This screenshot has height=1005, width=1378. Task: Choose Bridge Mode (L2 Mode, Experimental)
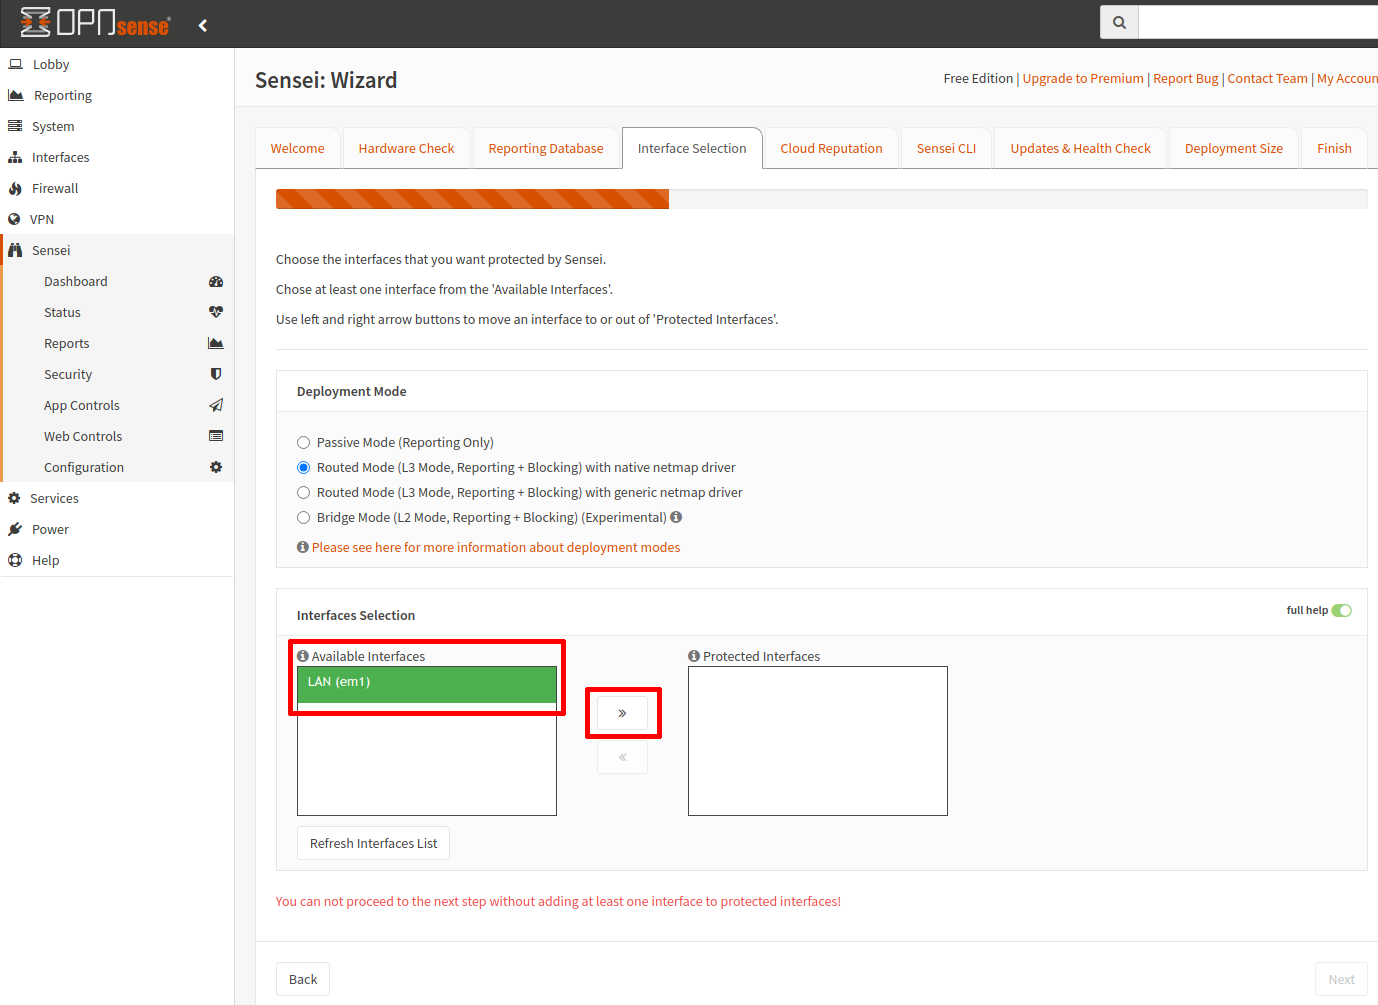point(303,517)
